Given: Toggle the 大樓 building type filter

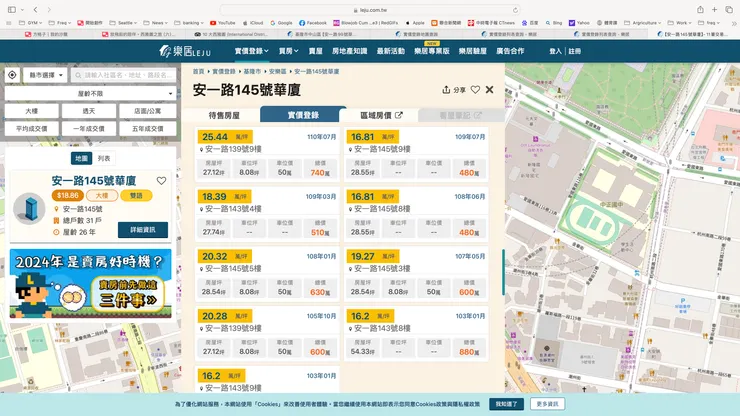Looking at the screenshot, I should 32,111.
